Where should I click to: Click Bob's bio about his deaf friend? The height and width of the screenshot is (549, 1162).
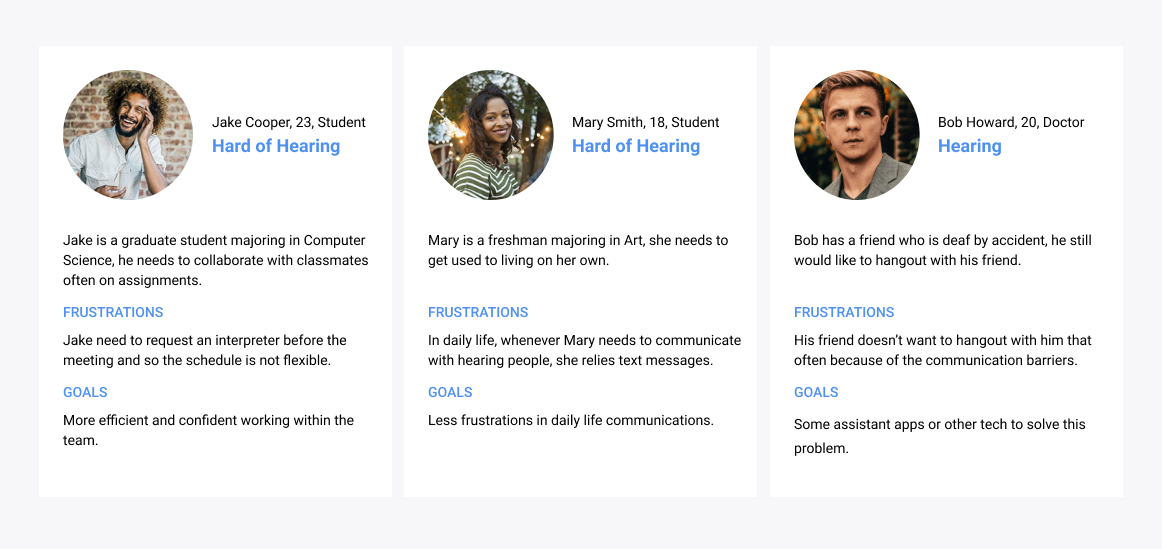(x=942, y=250)
